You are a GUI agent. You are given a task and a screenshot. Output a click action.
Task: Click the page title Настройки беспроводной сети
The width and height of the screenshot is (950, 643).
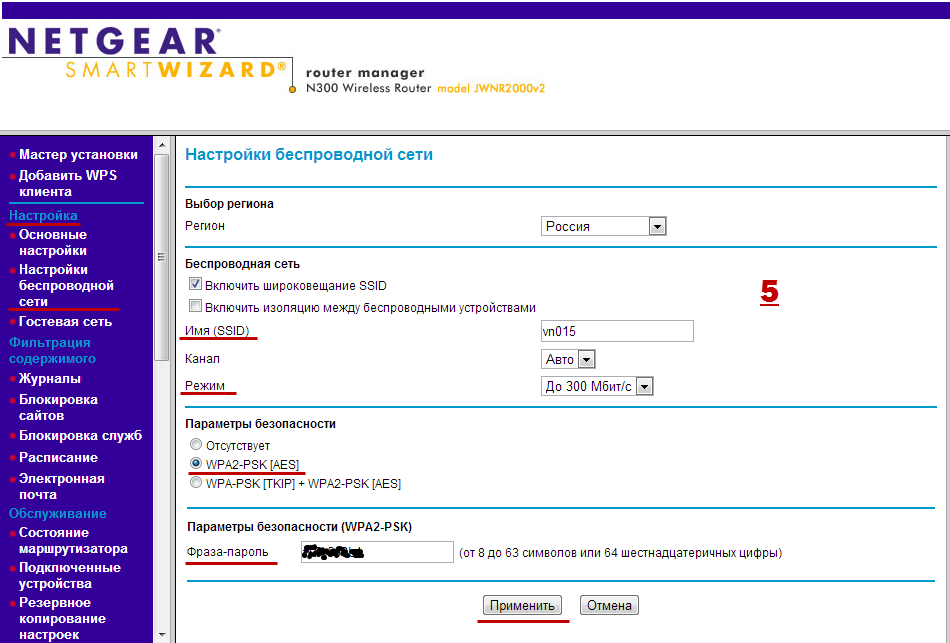coord(309,155)
